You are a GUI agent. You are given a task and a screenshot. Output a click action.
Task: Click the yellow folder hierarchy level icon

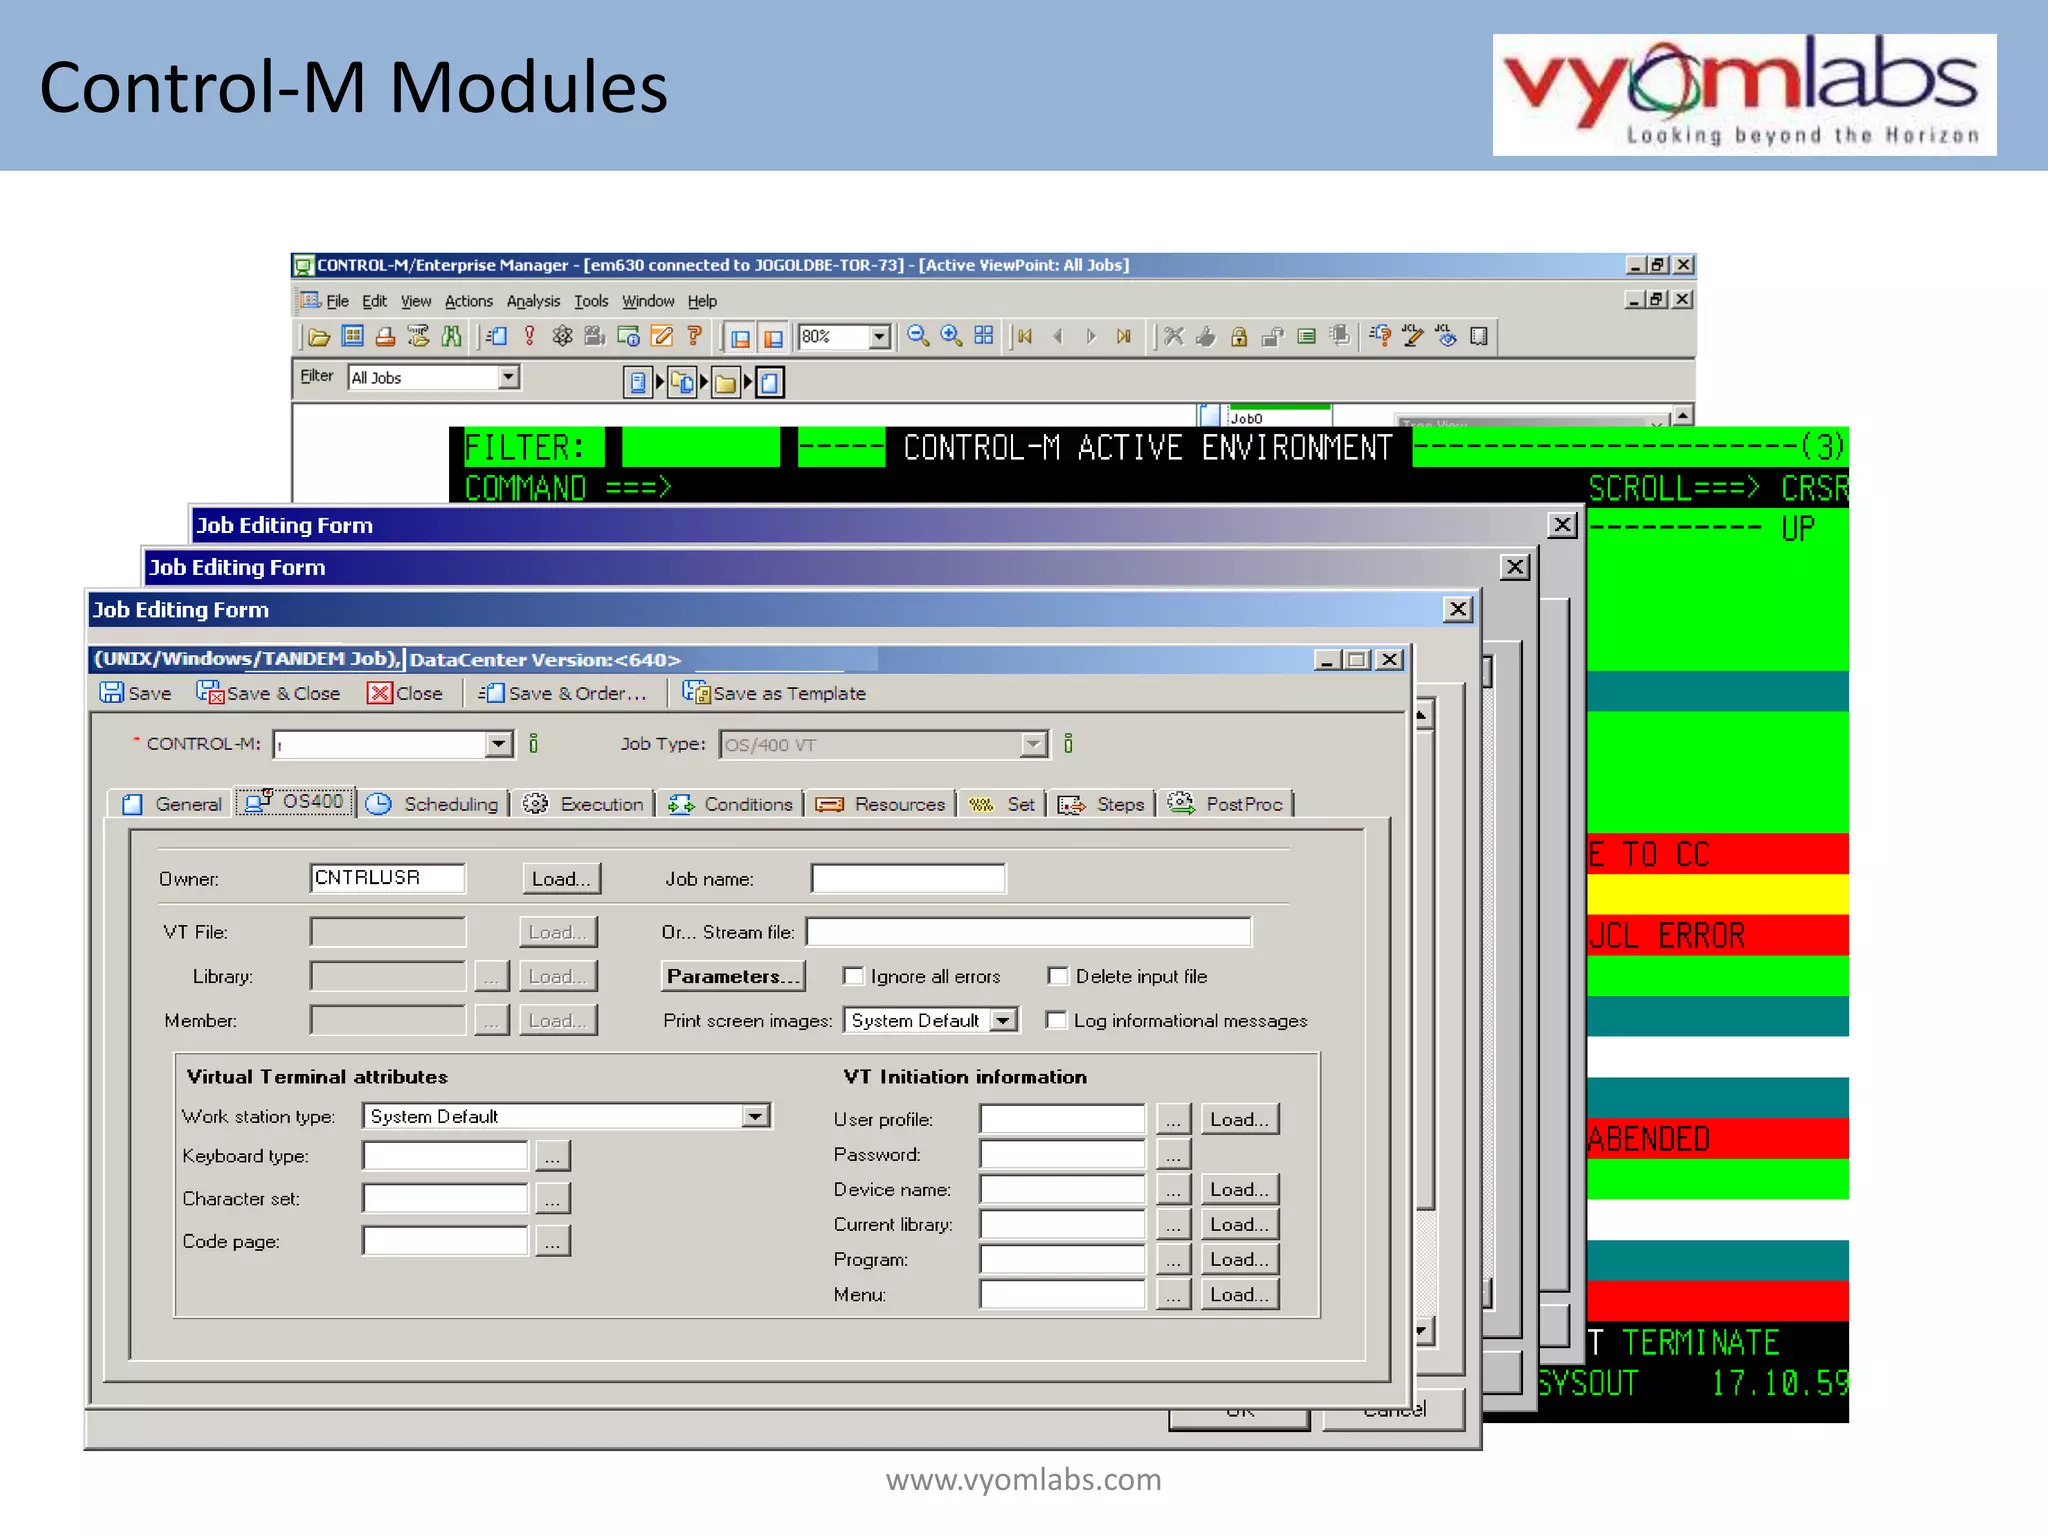[x=726, y=383]
